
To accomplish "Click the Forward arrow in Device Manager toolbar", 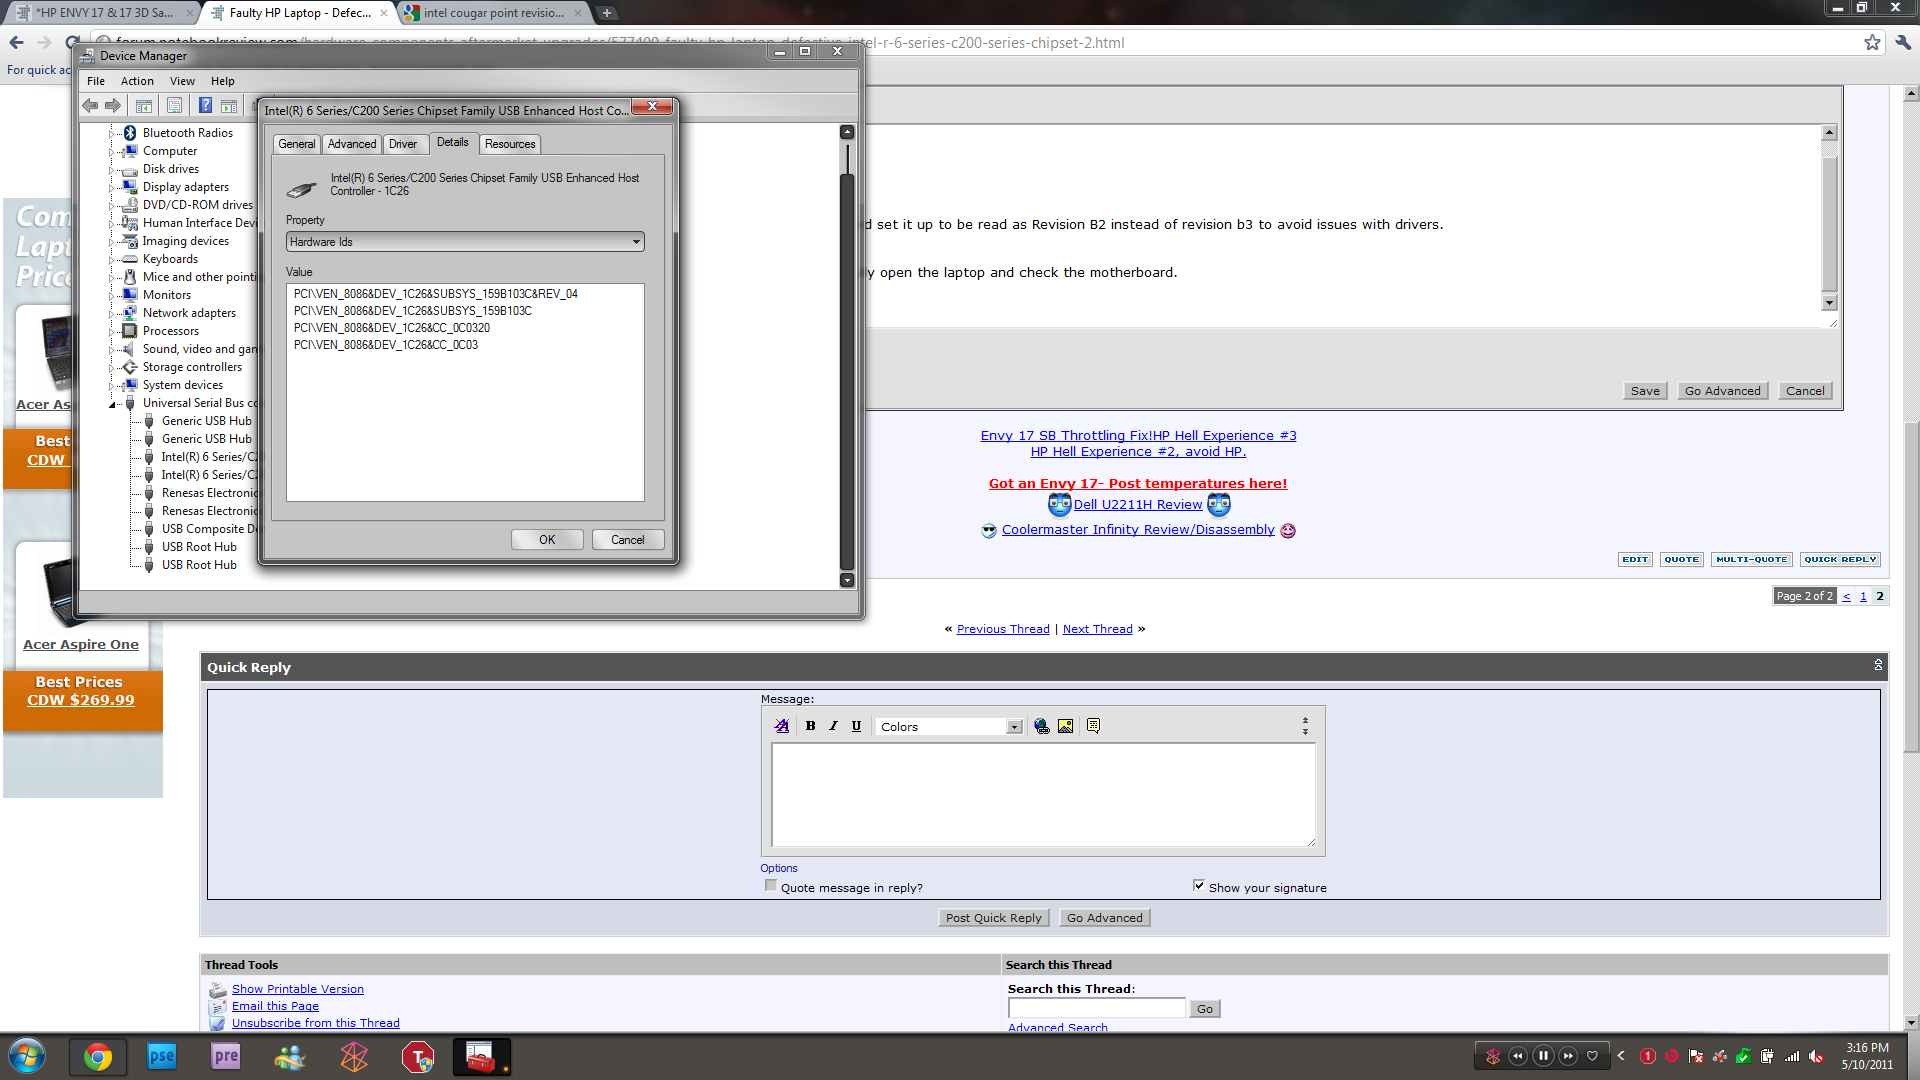I will 113,106.
